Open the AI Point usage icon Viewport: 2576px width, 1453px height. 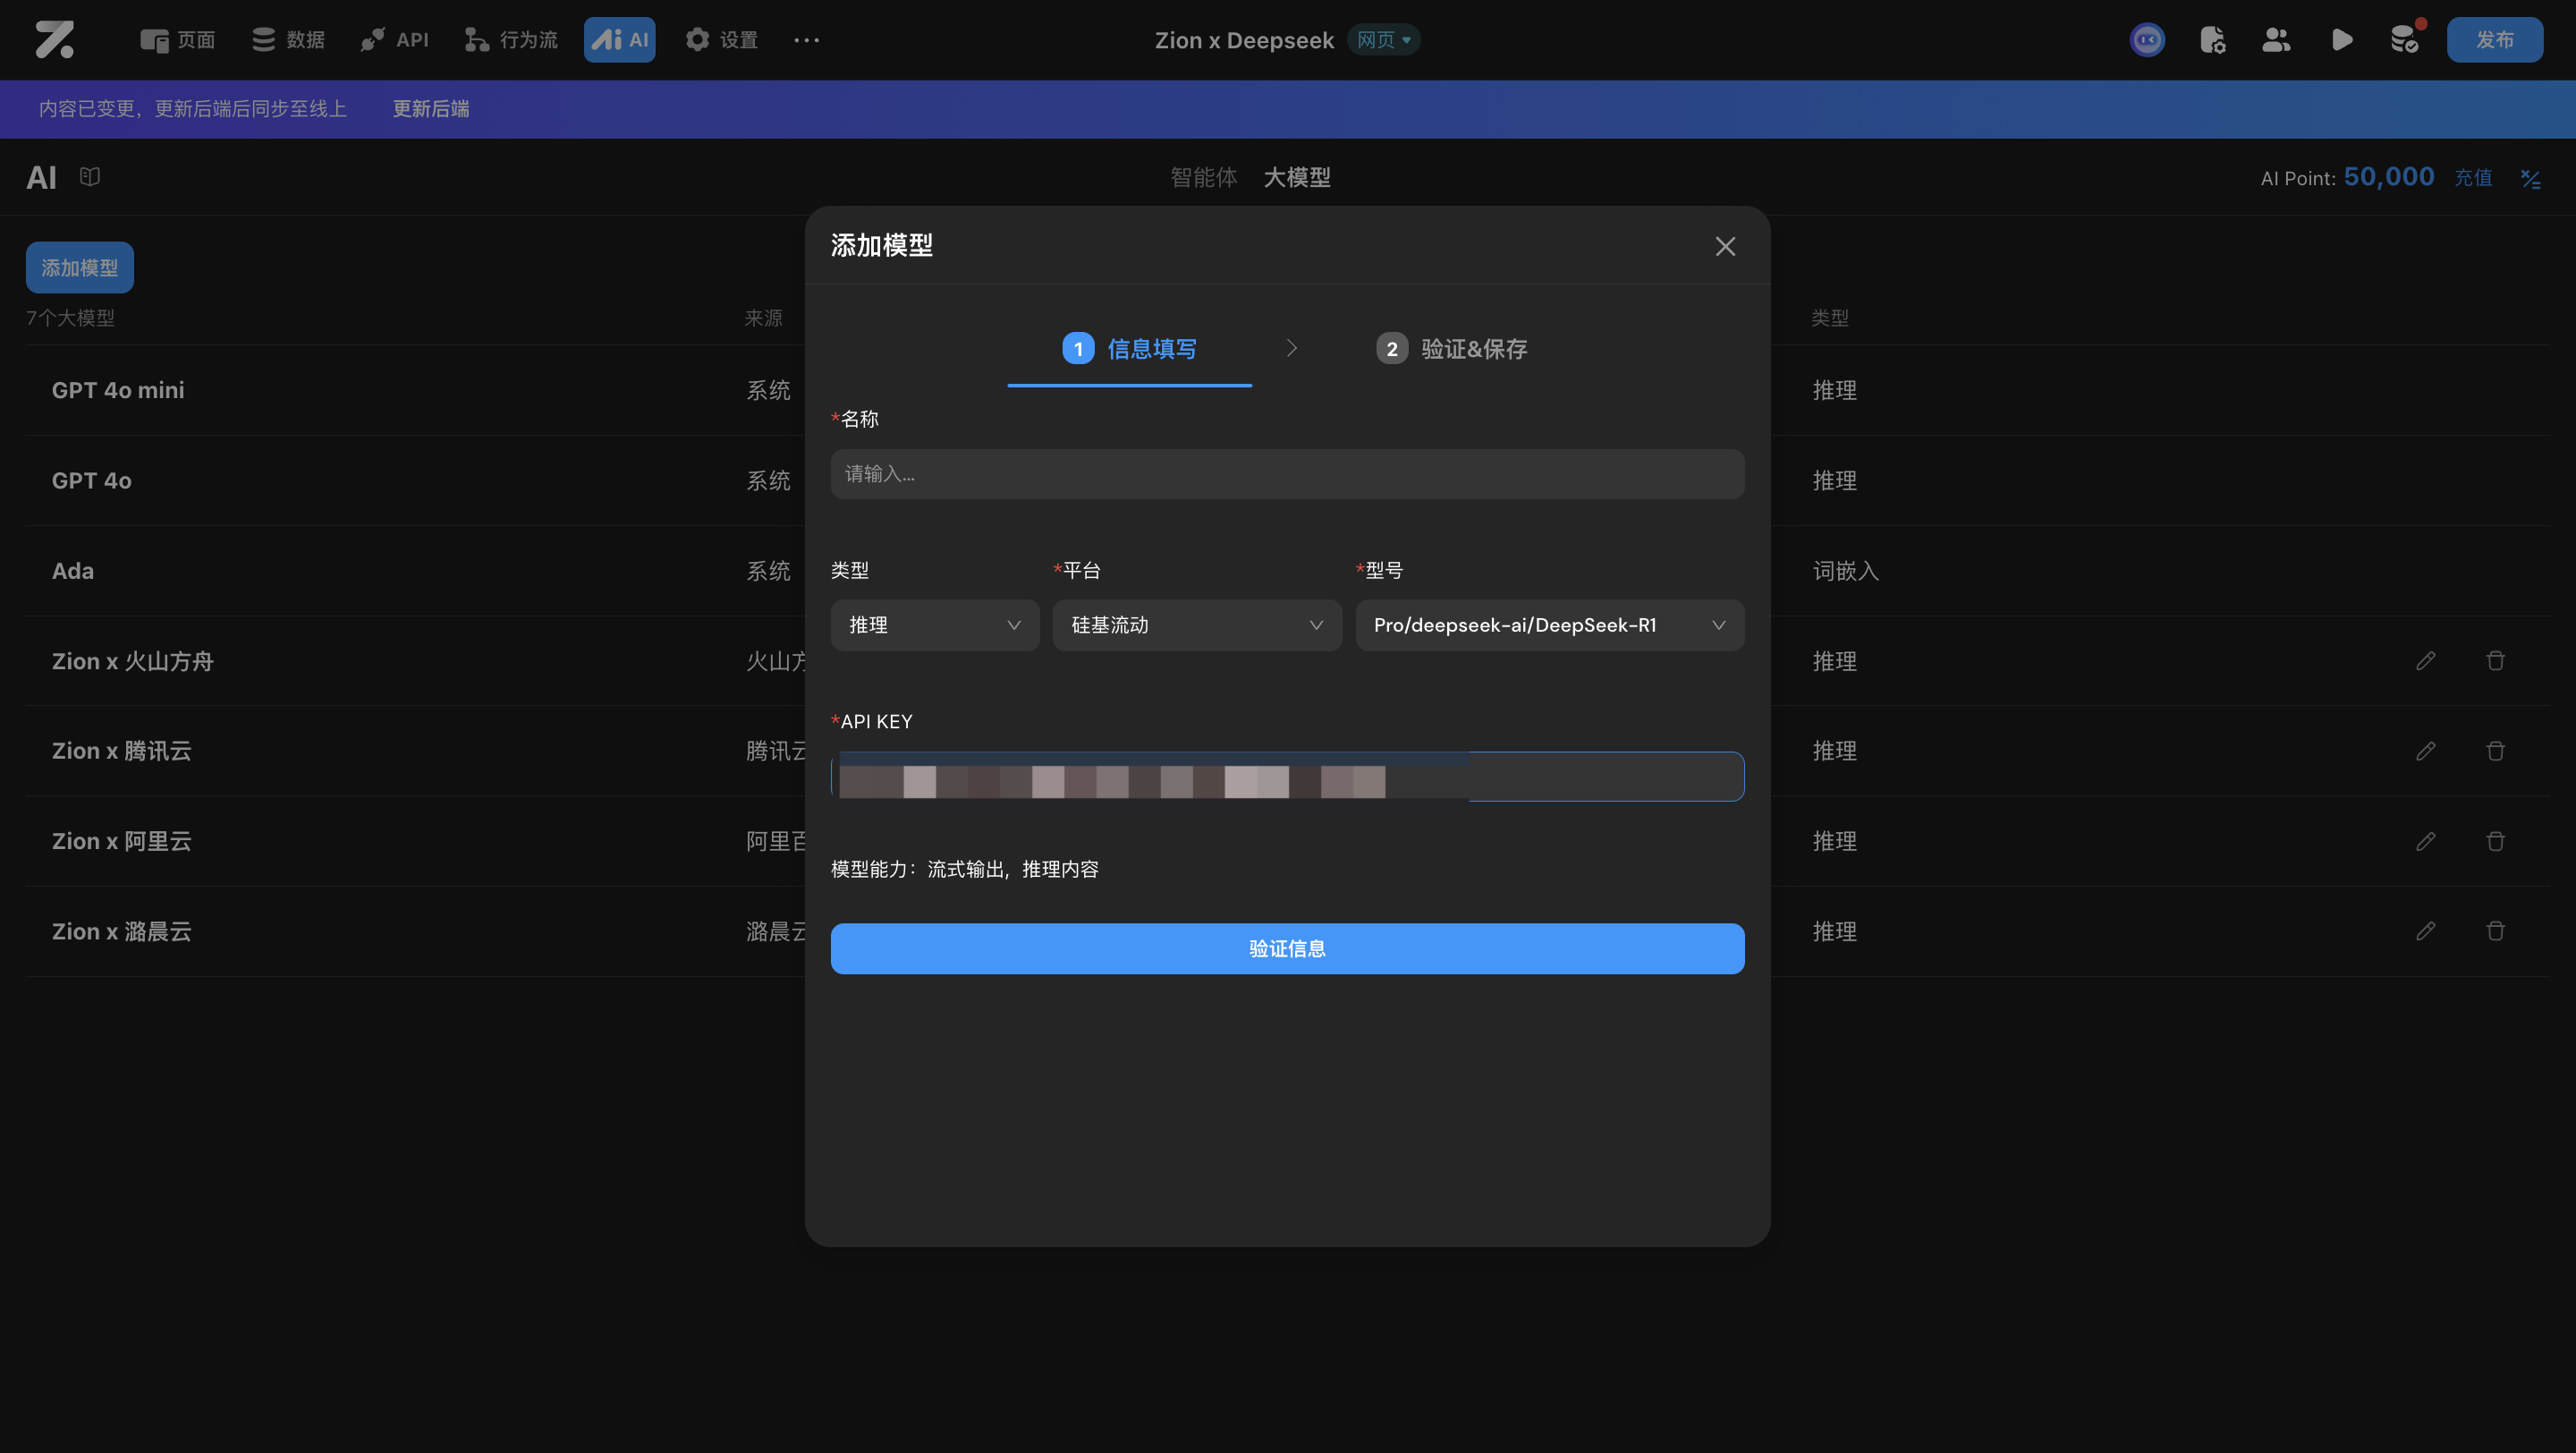2530,178
